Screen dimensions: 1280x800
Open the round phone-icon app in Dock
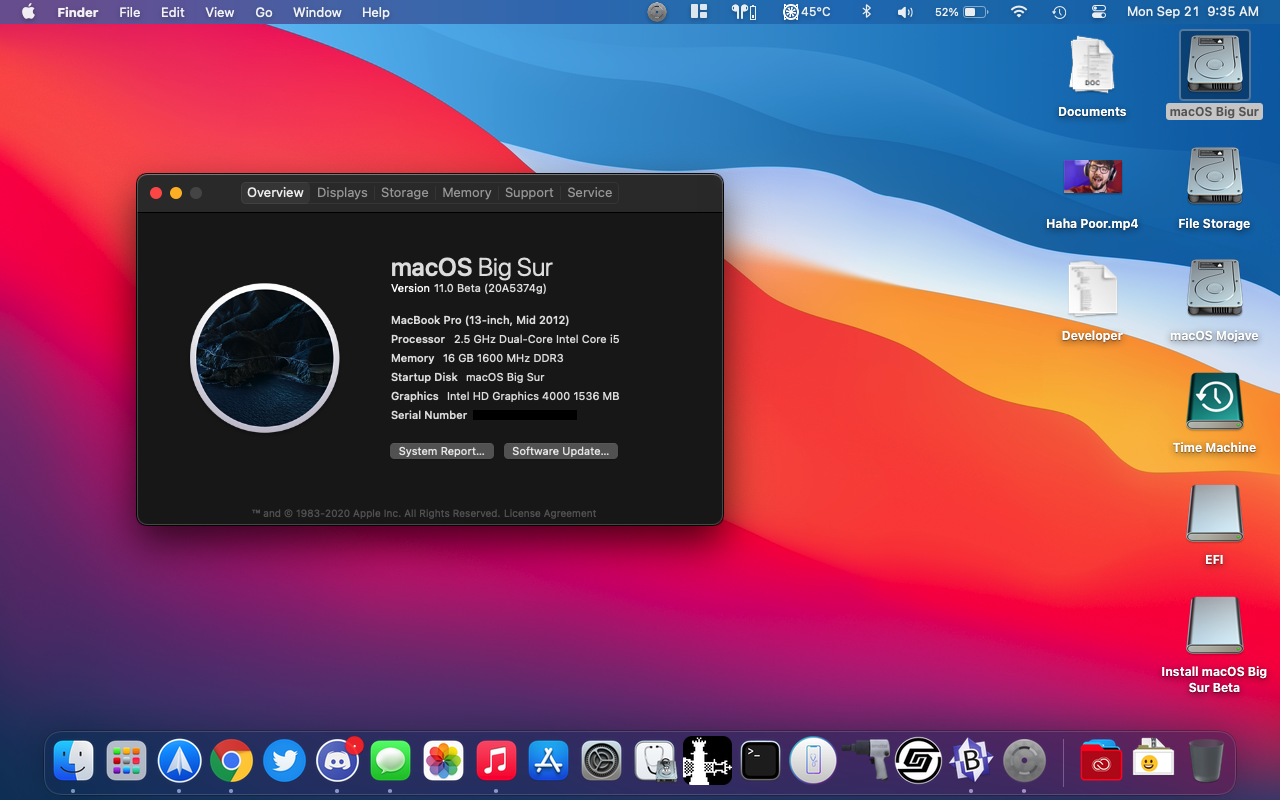[813, 761]
